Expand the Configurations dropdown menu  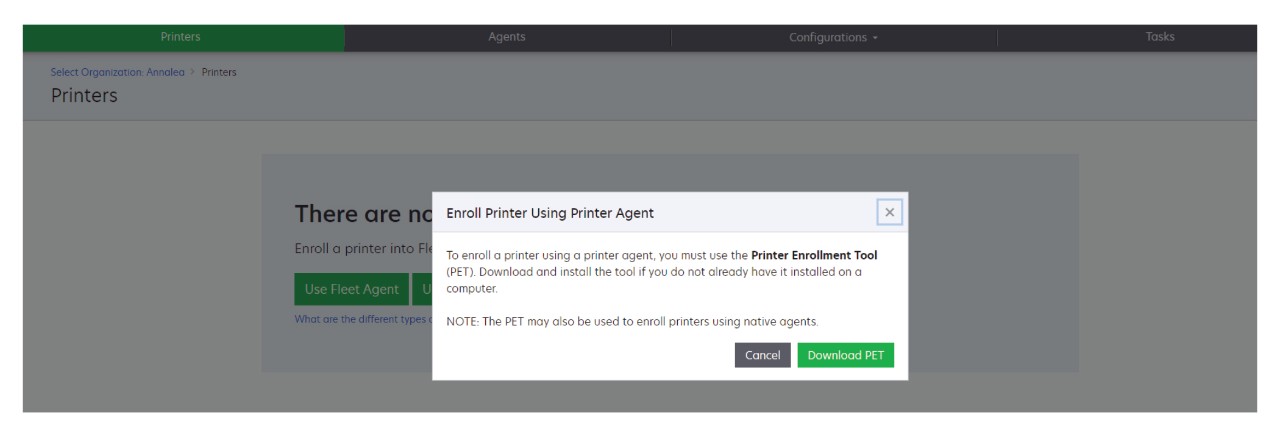(x=834, y=38)
